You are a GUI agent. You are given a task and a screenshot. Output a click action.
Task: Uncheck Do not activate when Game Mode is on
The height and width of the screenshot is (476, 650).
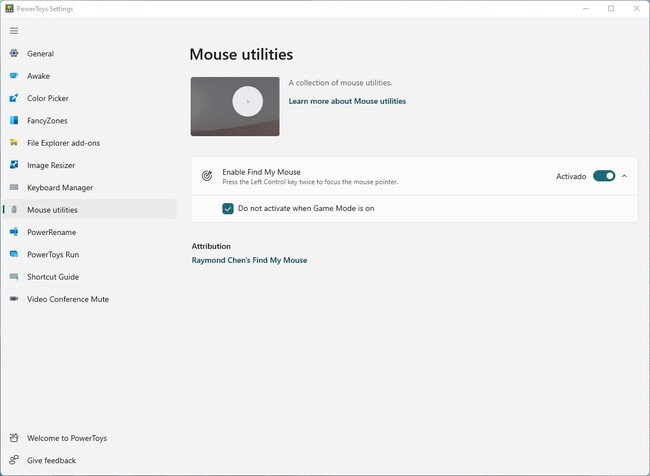(228, 208)
